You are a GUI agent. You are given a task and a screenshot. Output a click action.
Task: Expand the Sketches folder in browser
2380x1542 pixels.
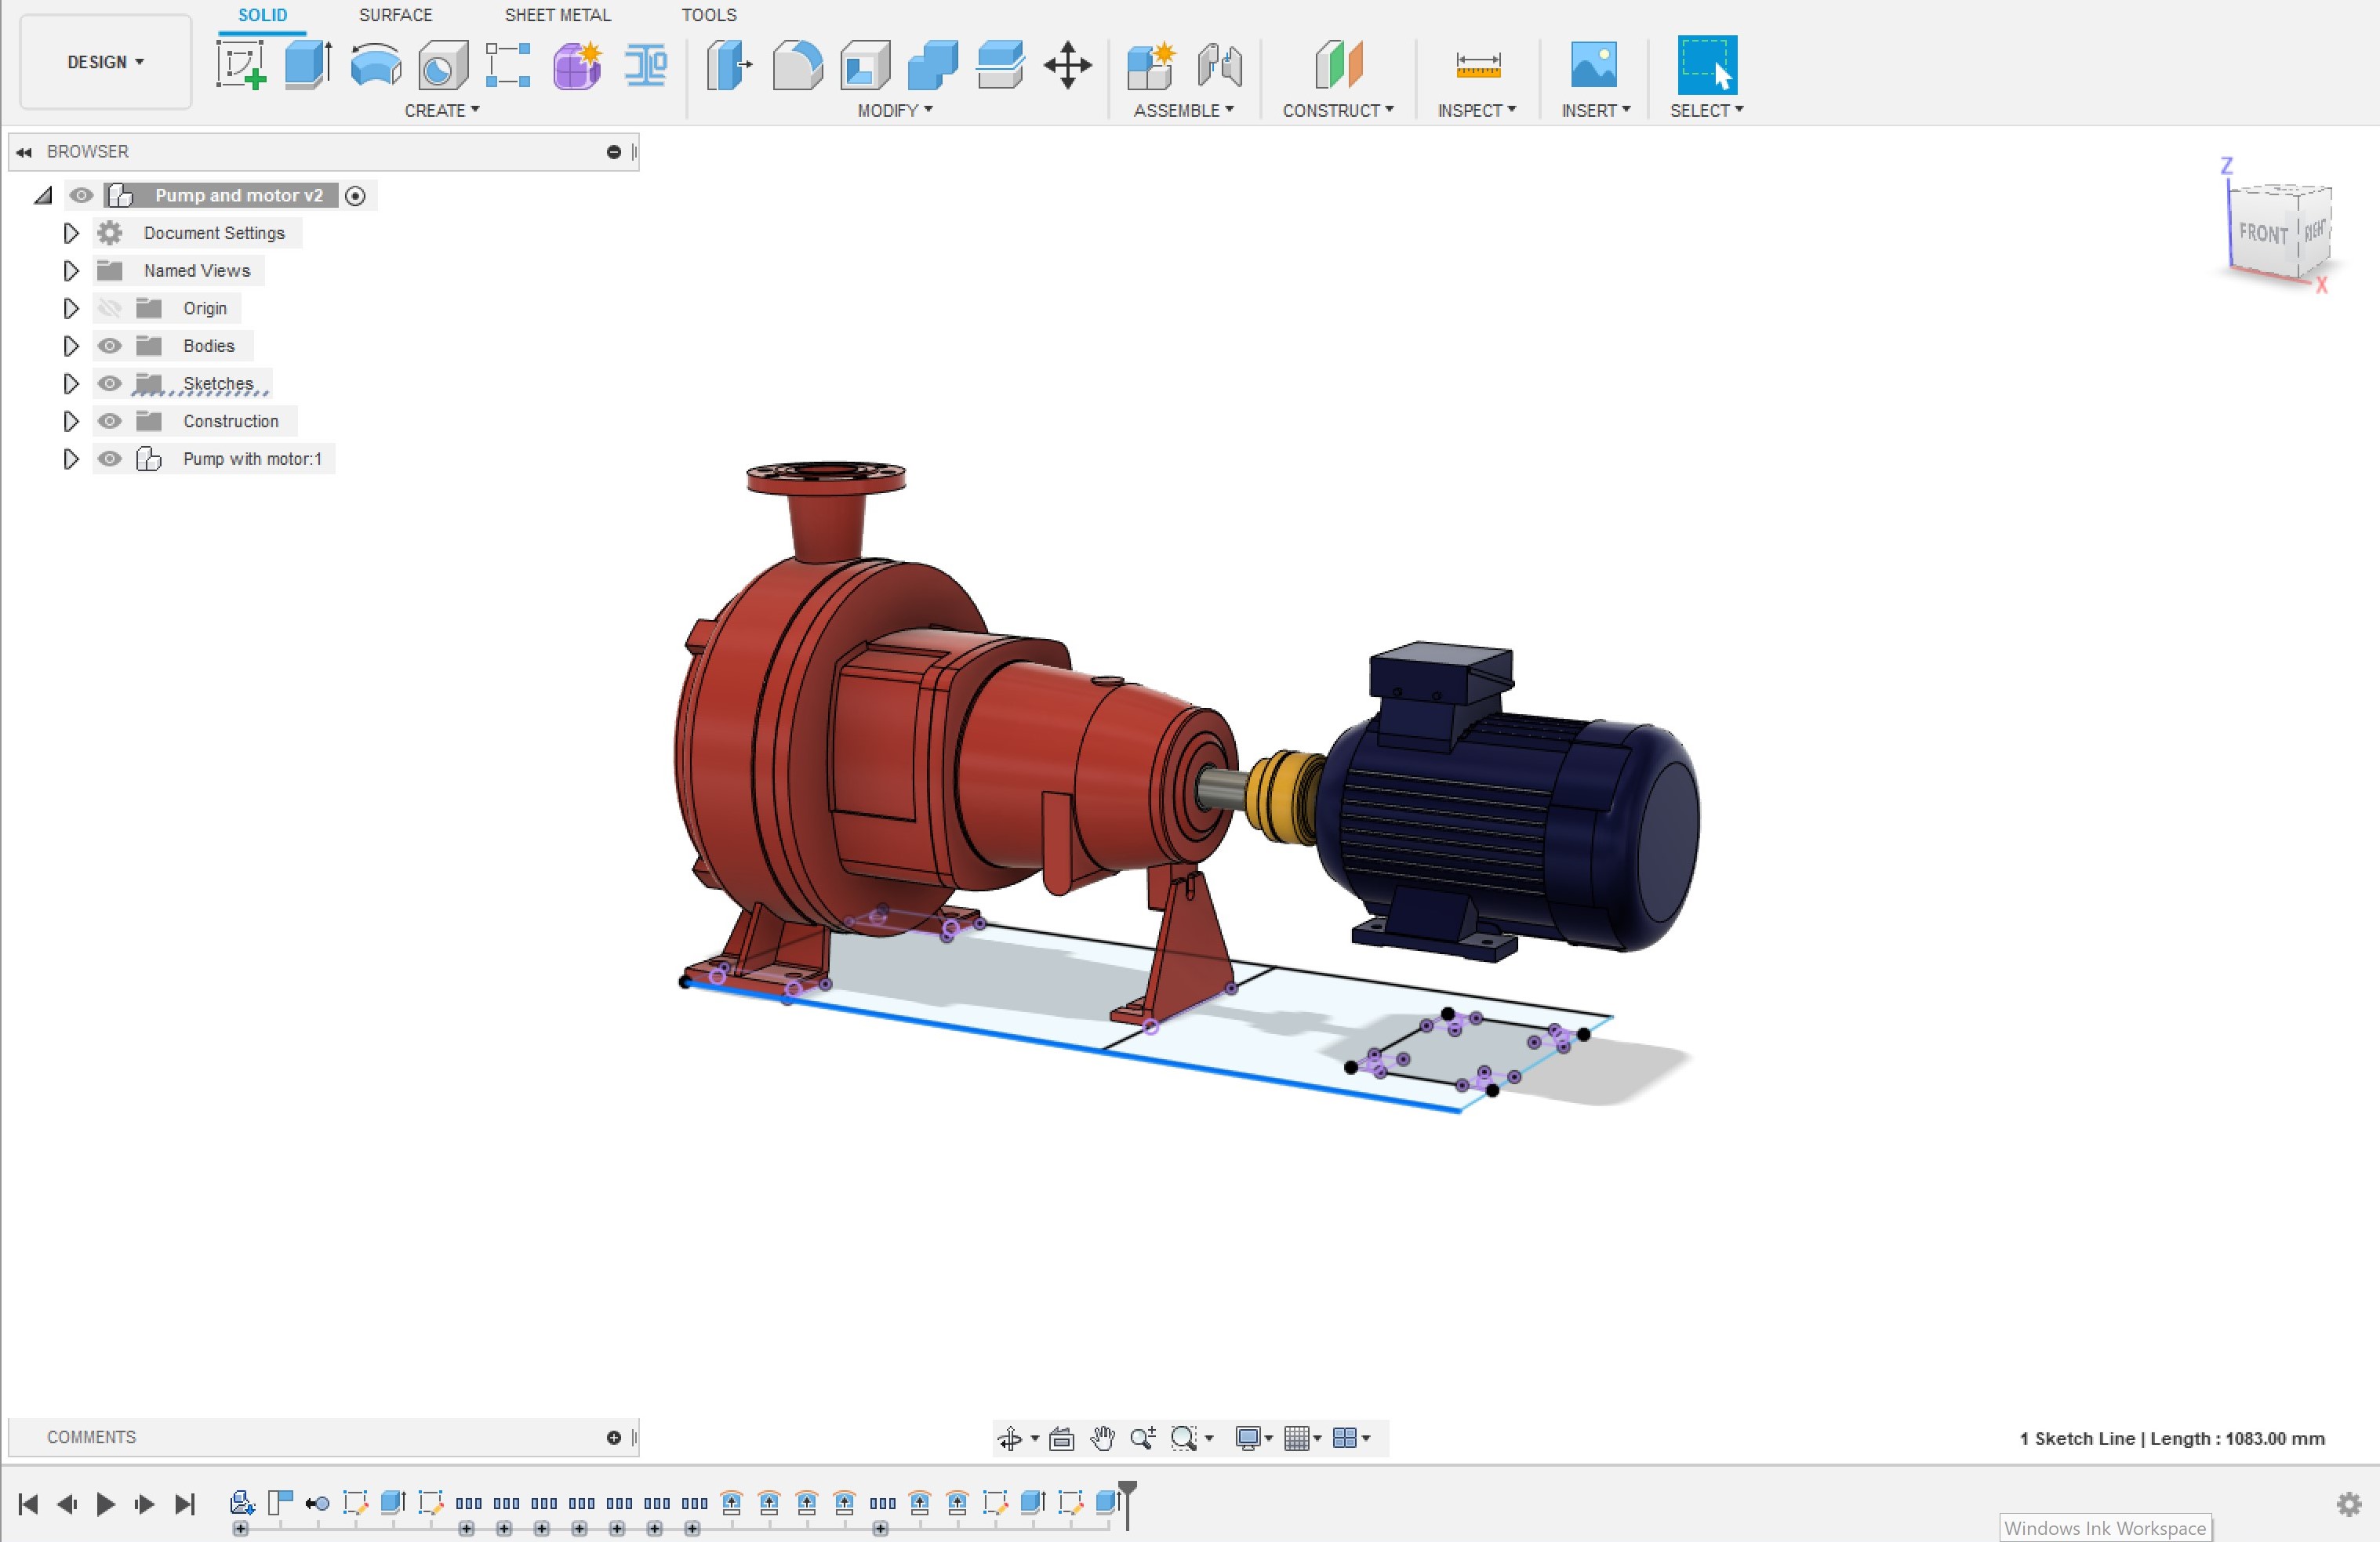click(70, 384)
